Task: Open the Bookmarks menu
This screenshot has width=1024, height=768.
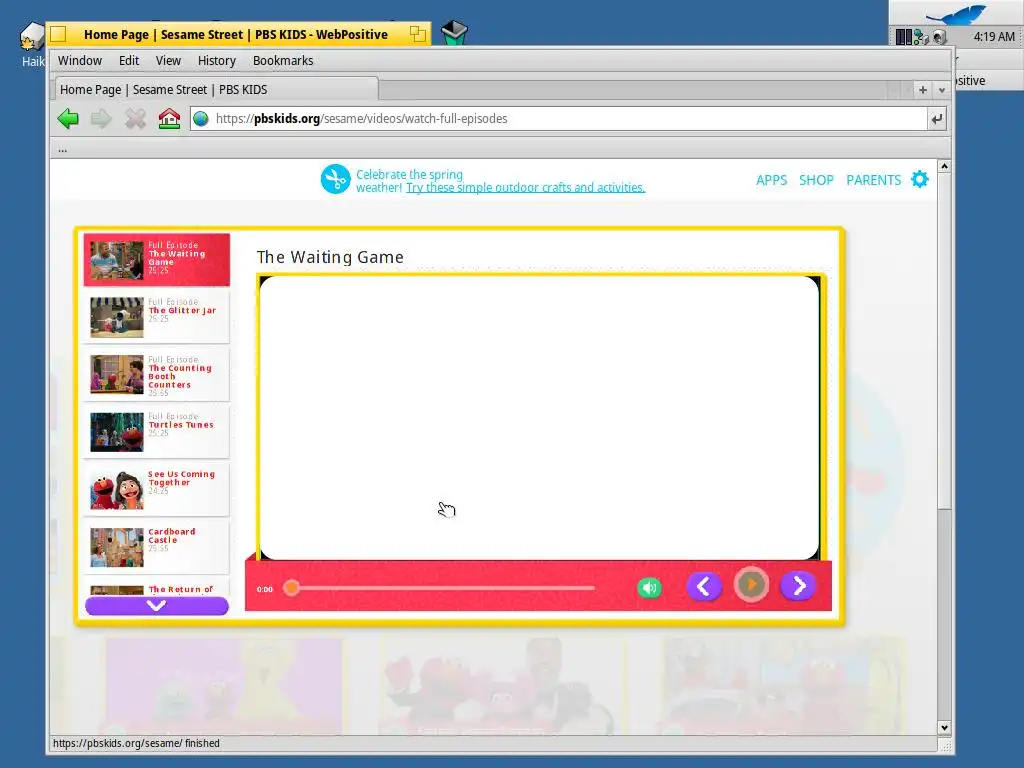Action: click(x=283, y=61)
